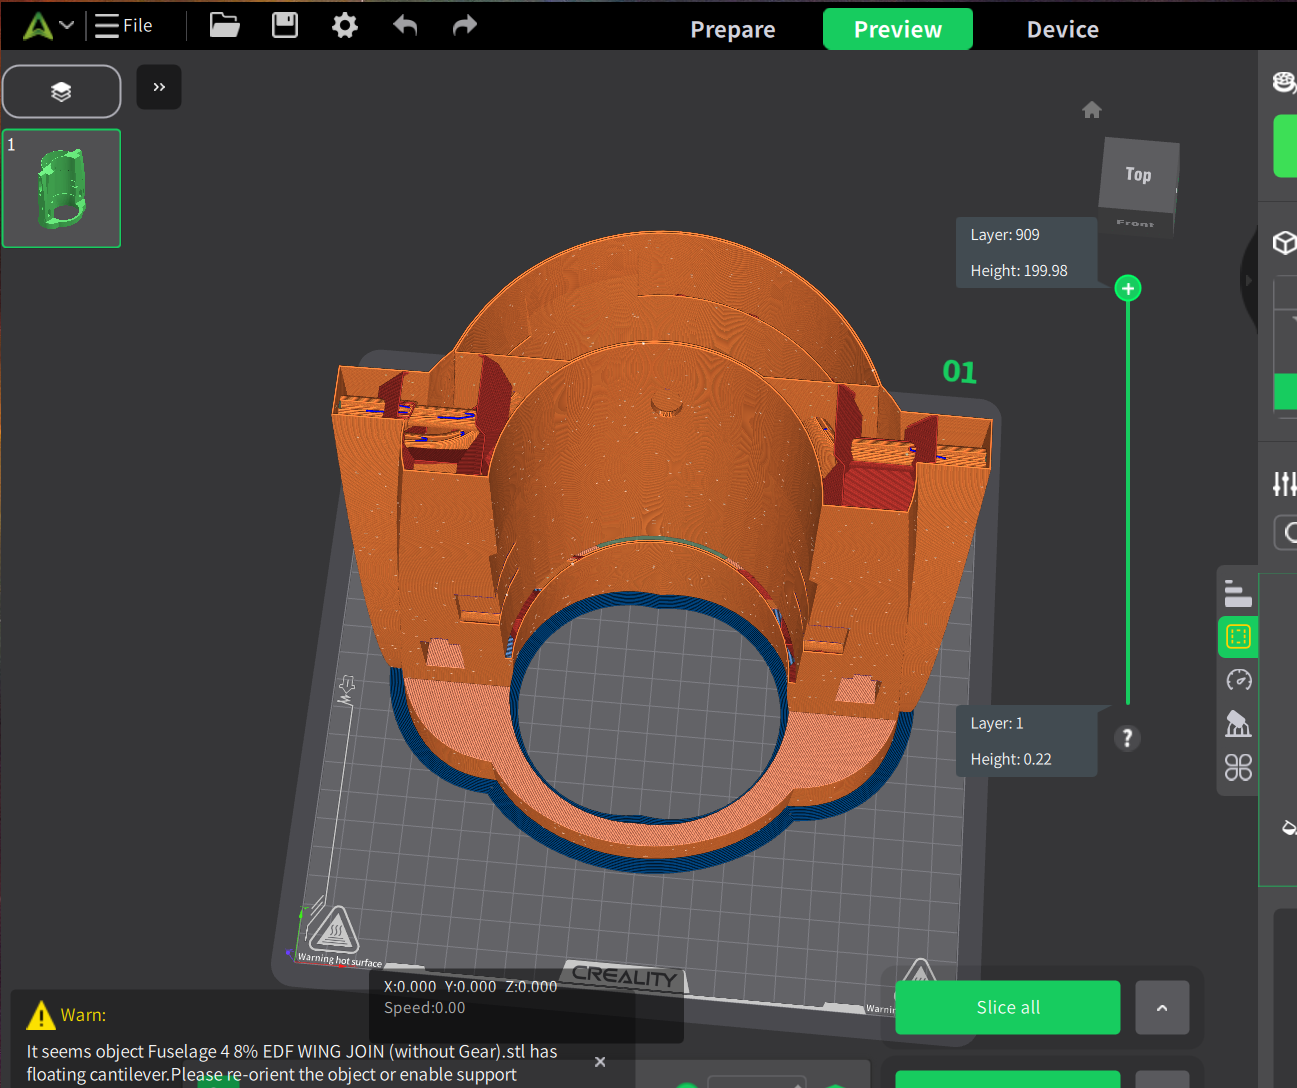Expand the plate panel with double chevron
Screen dimensions: 1297x1088
(x=159, y=87)
